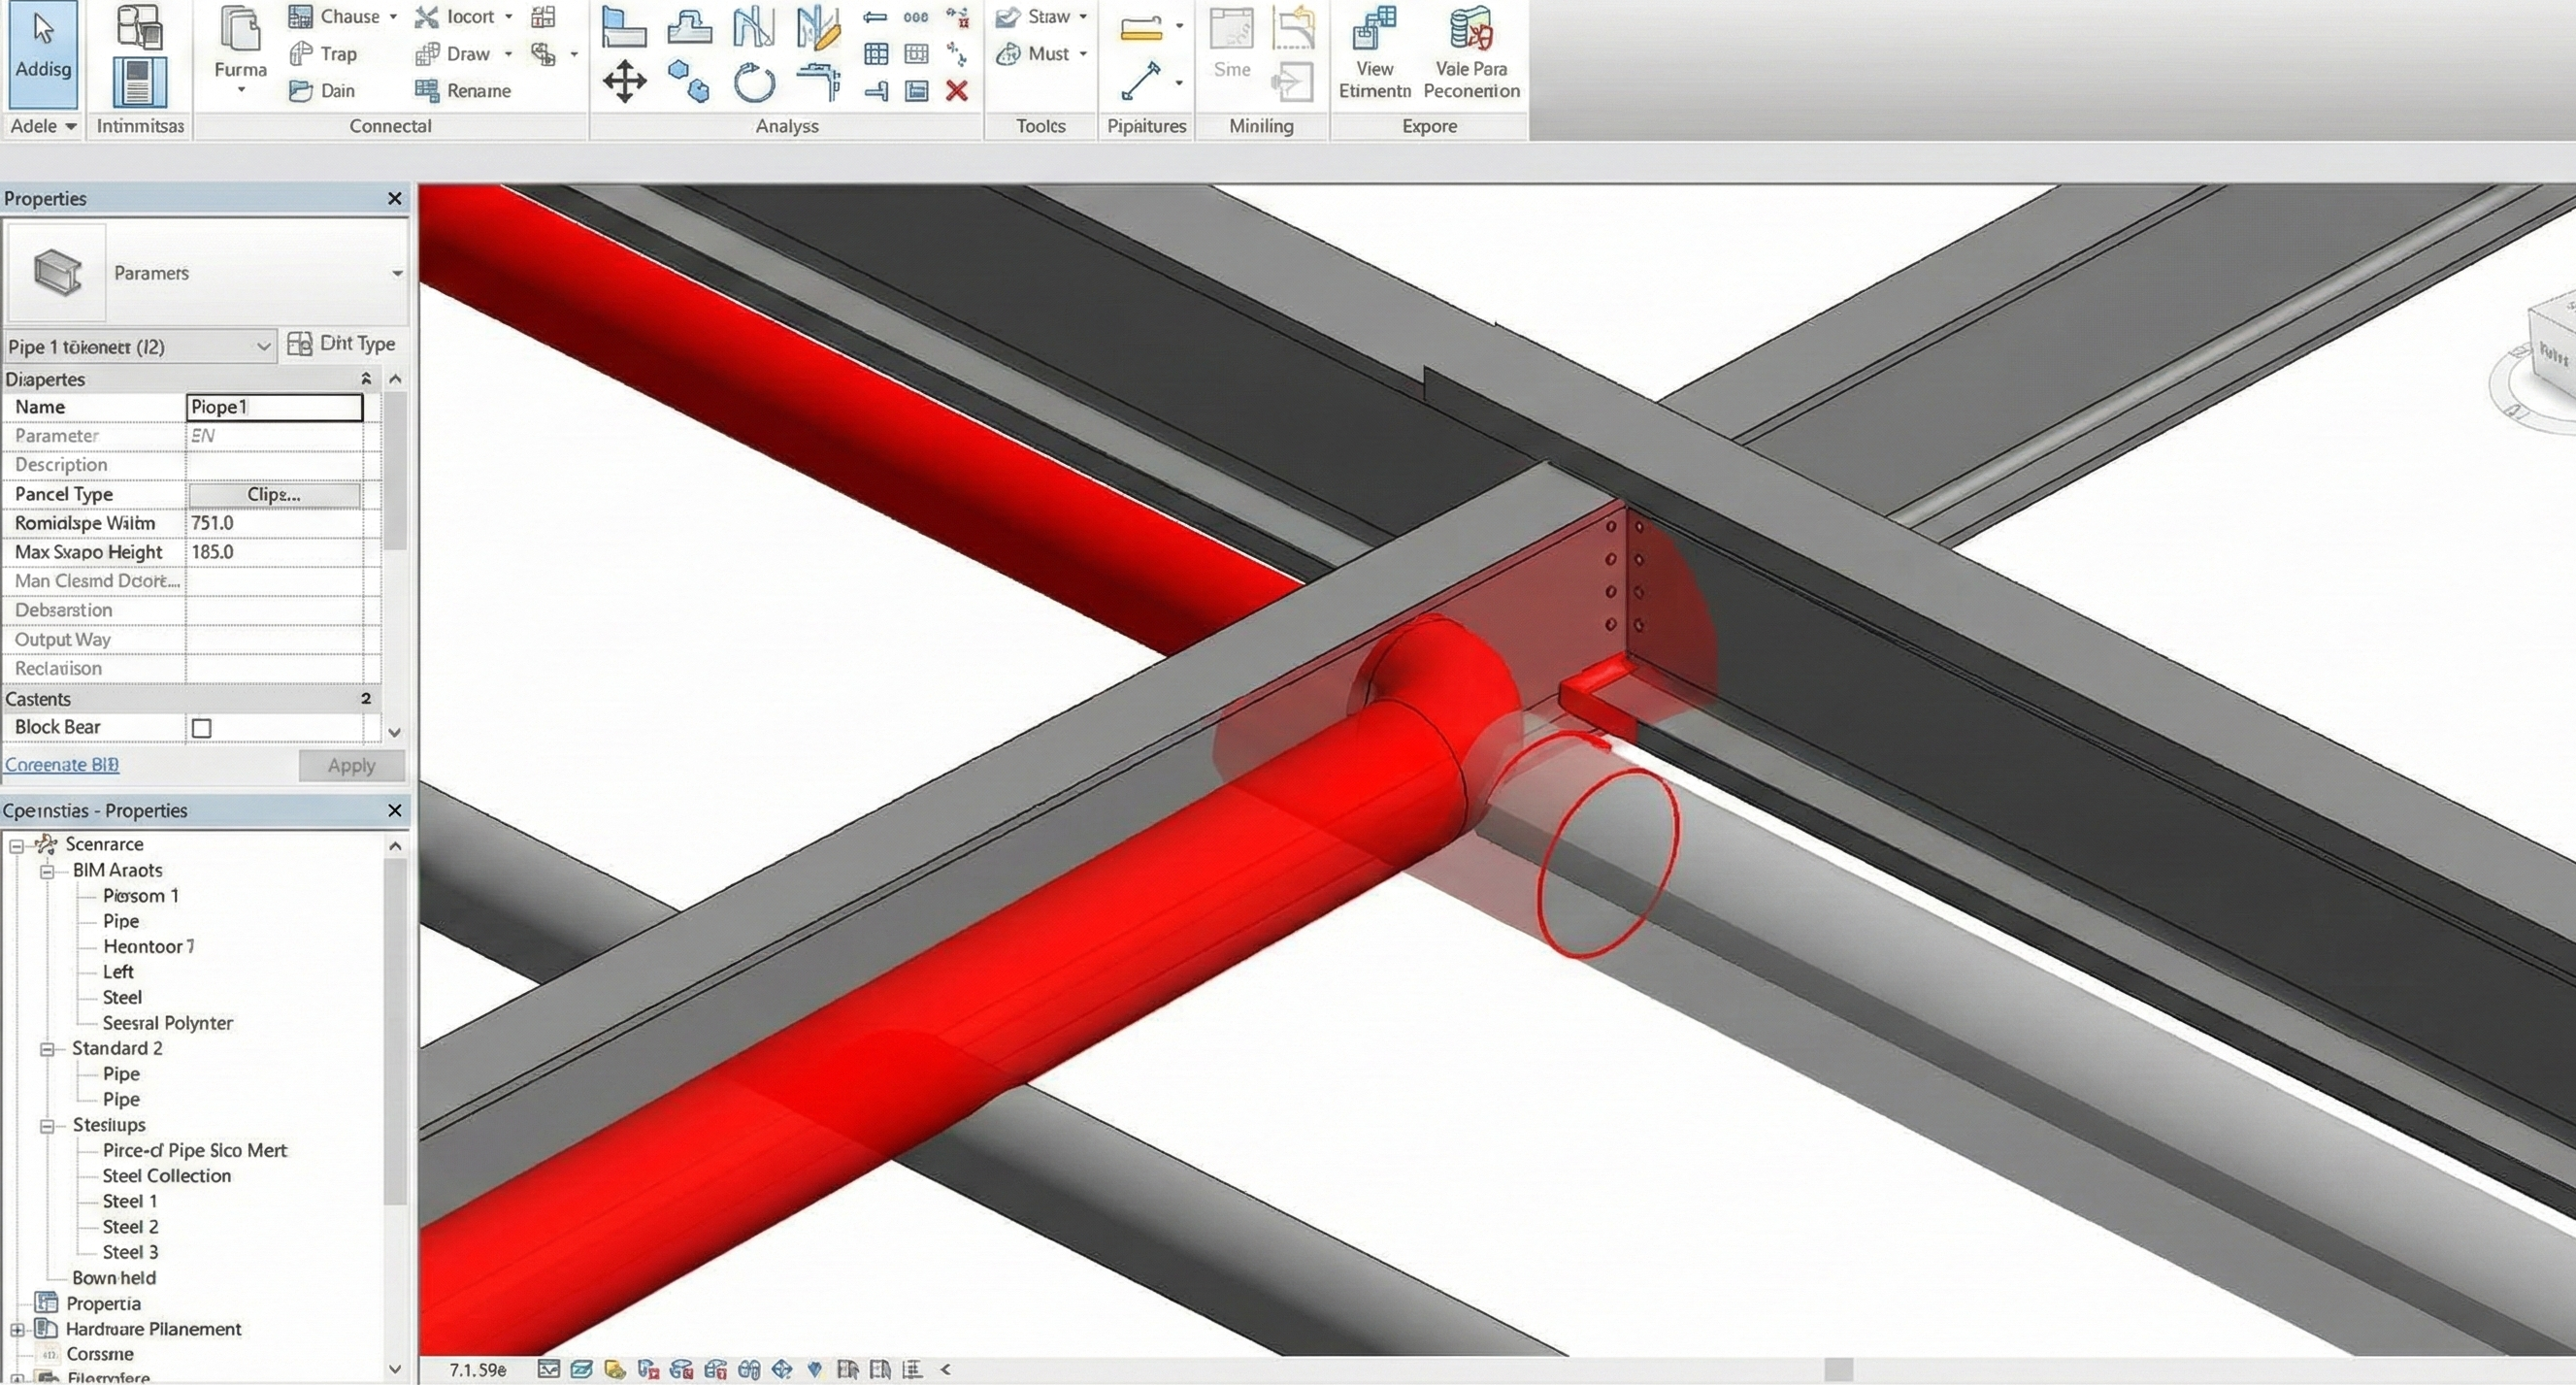
Task: Open the Furma dropdown menu
Action: 240,90
